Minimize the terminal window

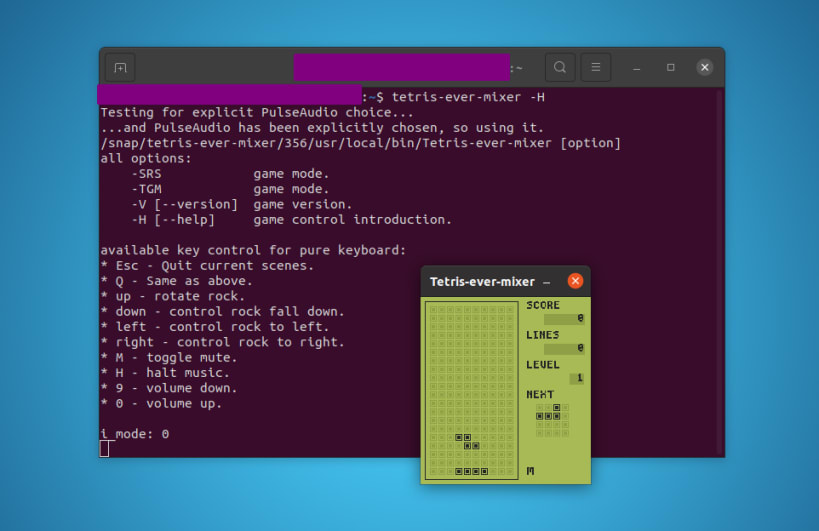[636, 68]
